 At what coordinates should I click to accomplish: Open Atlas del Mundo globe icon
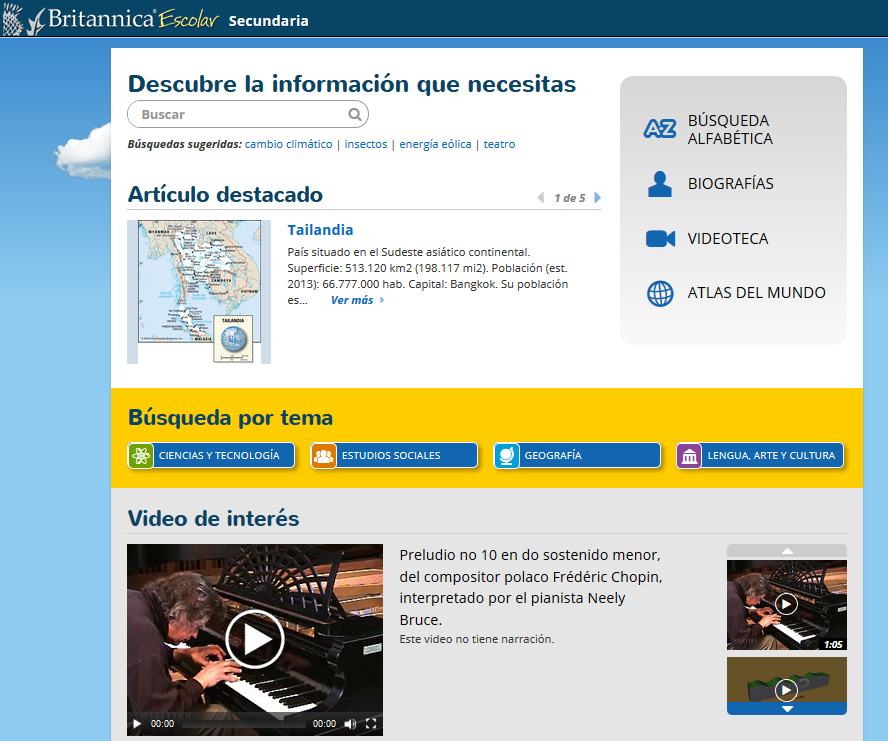coord(660,294)
